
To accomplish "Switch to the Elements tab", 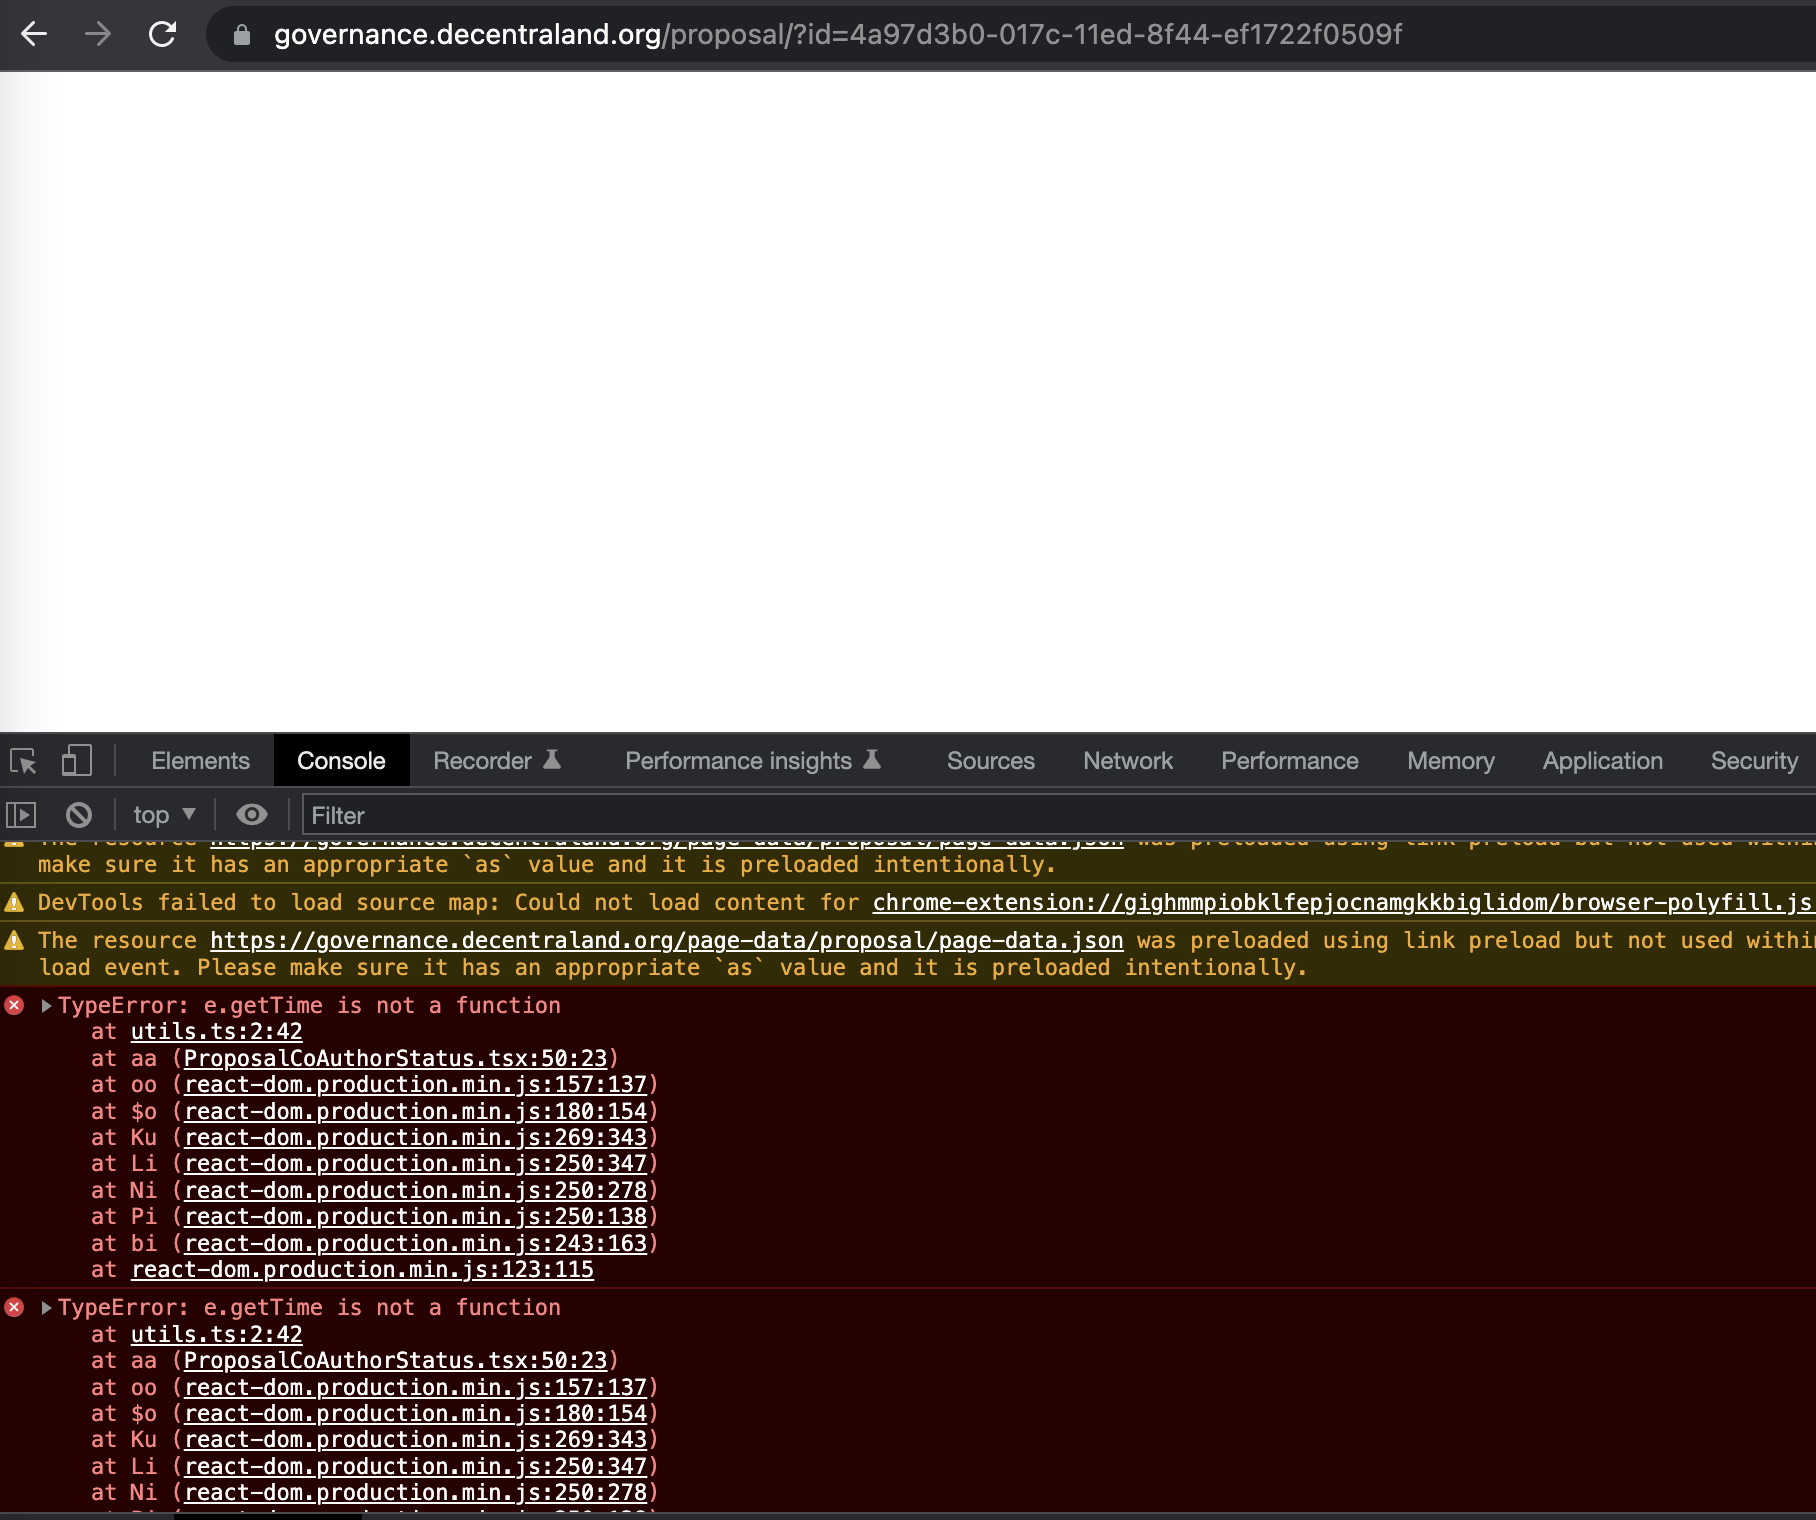I will pyautogui.click(x=200, y=761).
